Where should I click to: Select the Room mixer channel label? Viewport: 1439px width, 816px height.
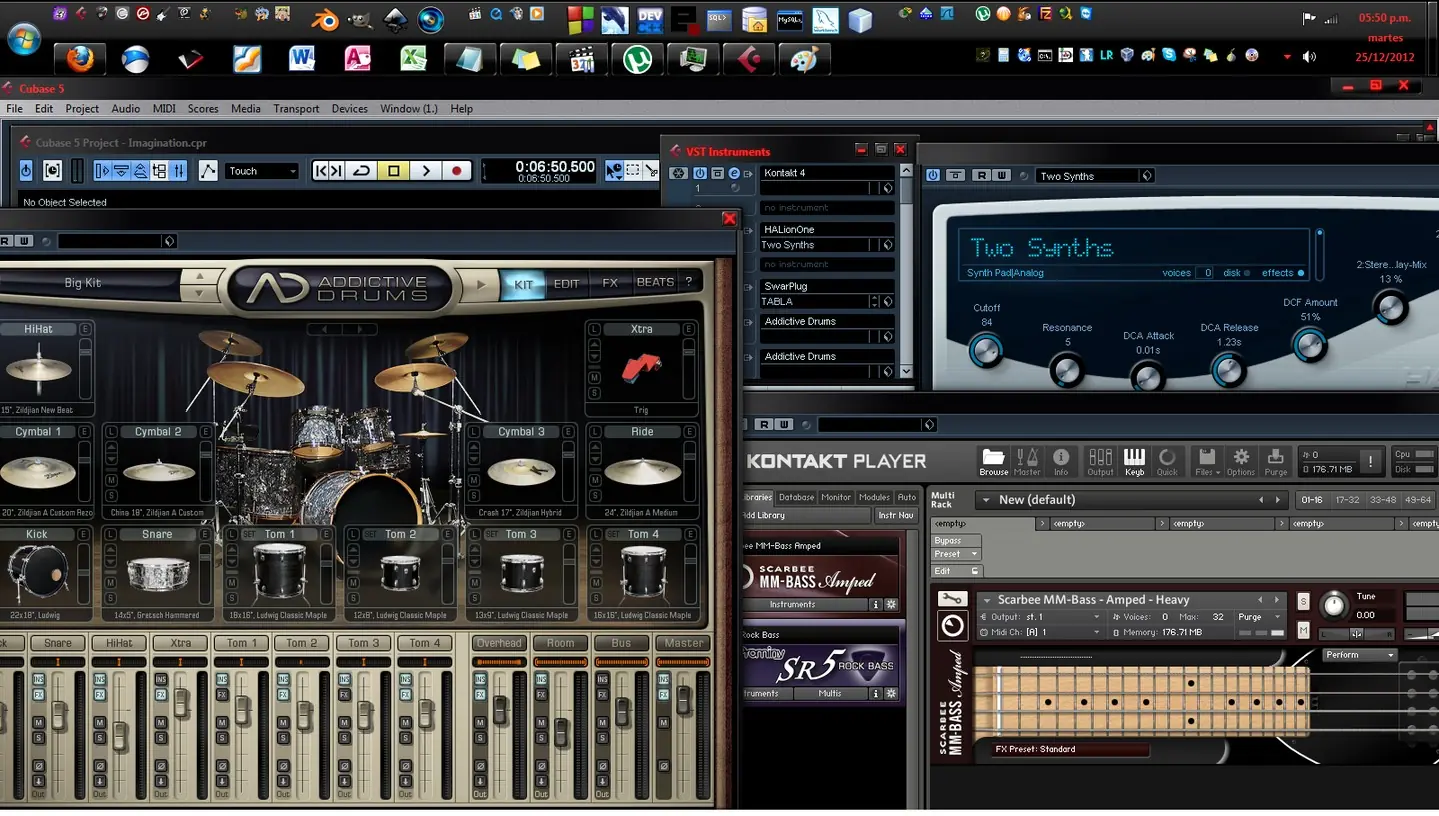pos(561,643)
